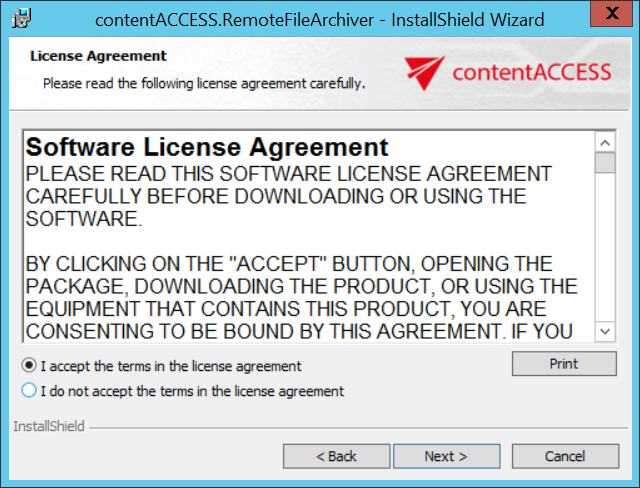
Task: Cancel the installation wizard
Action: click(565, 456)
